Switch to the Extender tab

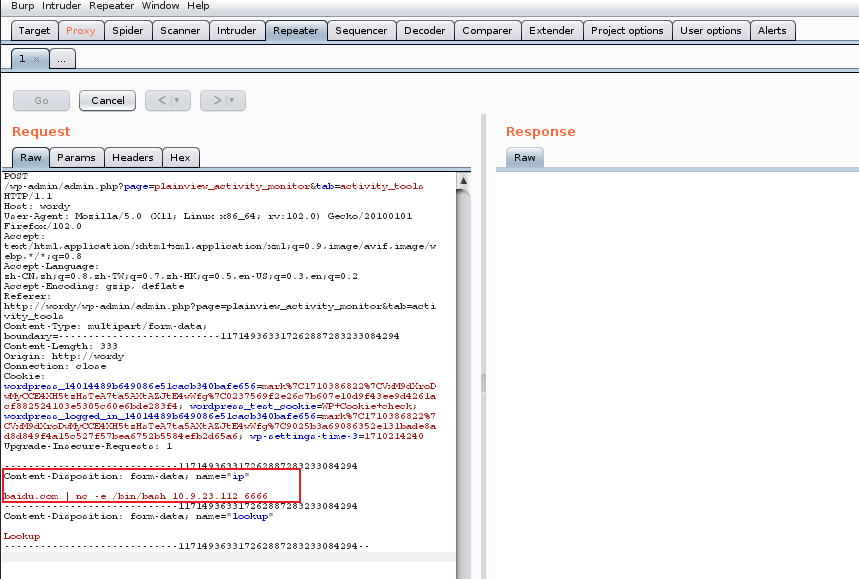coord(552,31)
